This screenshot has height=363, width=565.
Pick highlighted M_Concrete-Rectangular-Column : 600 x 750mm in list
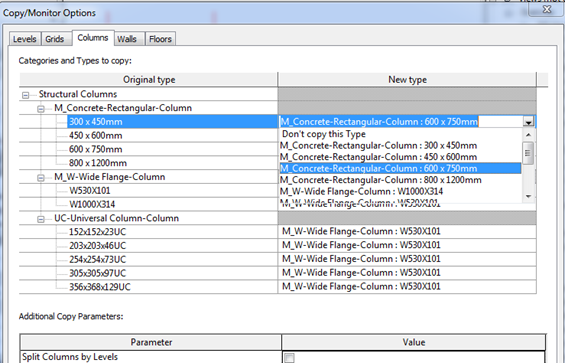click(401, 168)
